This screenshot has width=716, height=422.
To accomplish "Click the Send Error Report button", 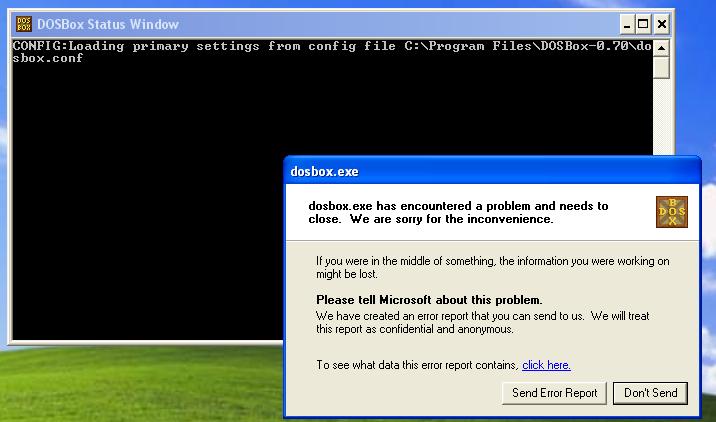I will 554,393.
